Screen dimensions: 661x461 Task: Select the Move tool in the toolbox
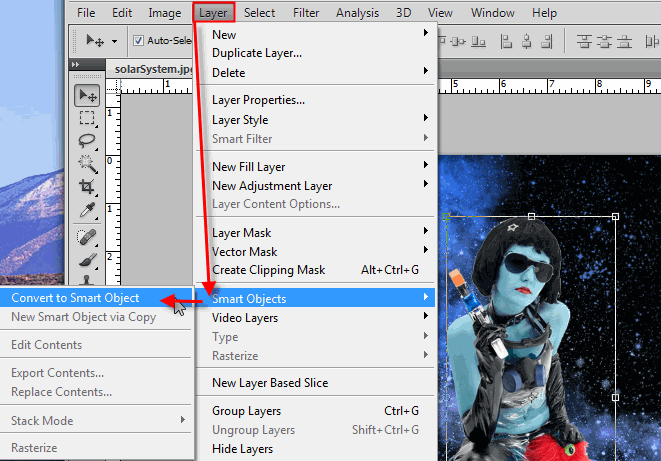pyautogui.click(x=87, y=96)
